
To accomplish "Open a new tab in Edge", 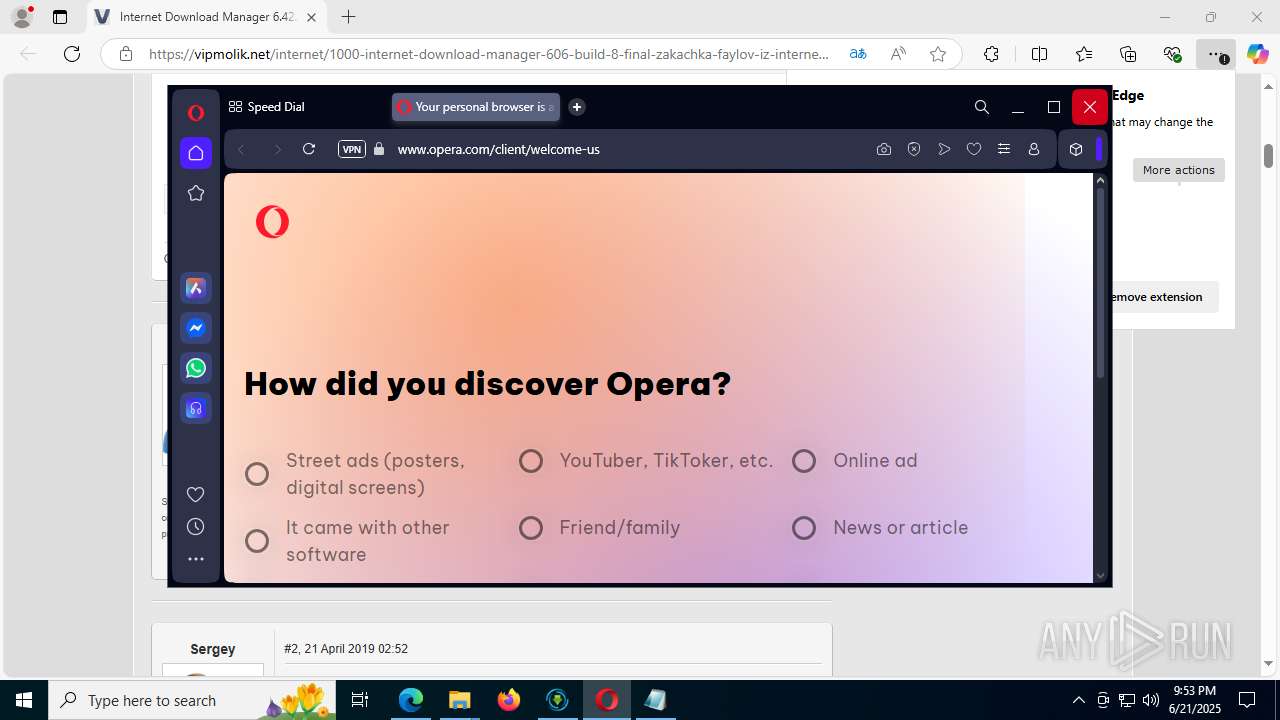I will 348,17.
